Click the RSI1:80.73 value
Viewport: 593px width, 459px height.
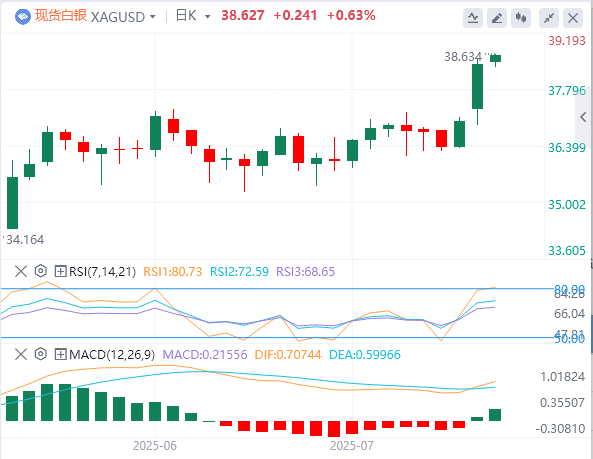click(x=173, y=272)
